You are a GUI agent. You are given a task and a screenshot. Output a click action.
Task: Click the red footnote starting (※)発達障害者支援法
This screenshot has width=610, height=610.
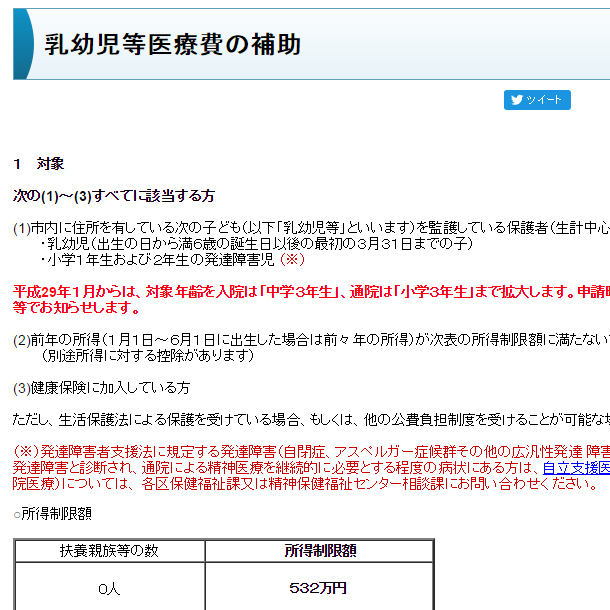(300, 452)
